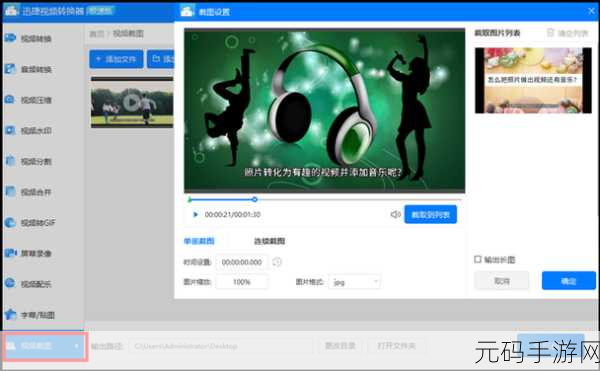The height and width of the screenshot is (371, 600).
Task: Cancel the dialog with 取消
Action: point(502,281)
